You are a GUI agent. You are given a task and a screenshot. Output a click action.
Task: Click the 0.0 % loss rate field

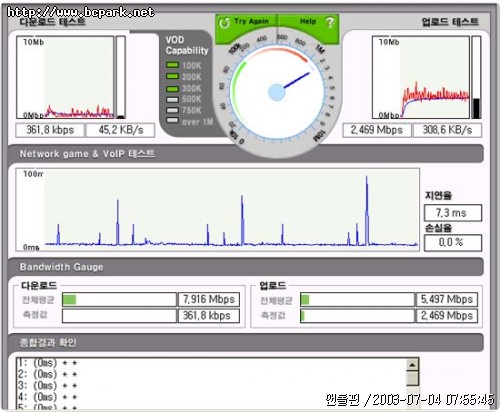click(x=453, y=243)
